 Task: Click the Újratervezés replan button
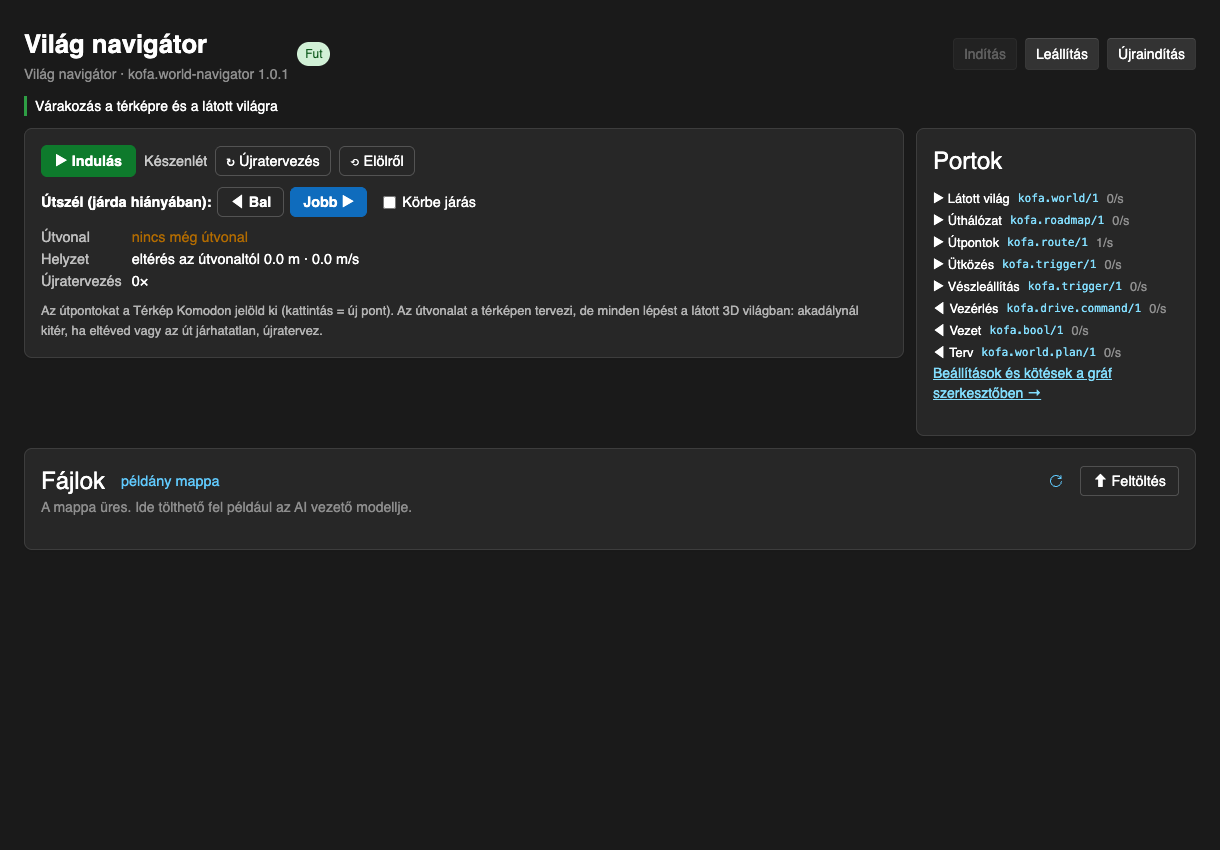click(273, 161)
